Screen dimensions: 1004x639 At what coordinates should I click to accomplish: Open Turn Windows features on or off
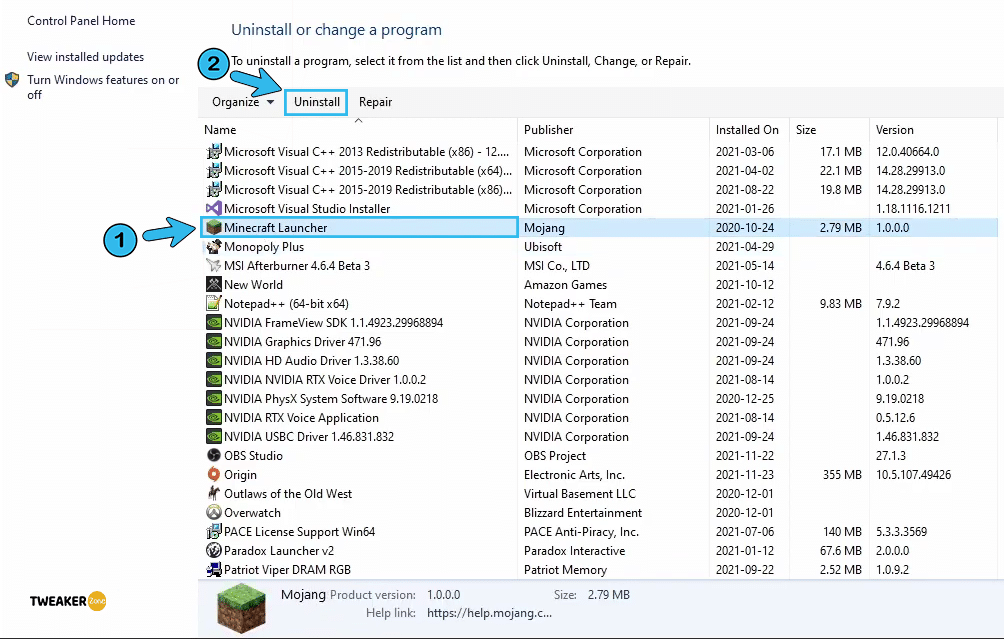[x=103, y=87]
